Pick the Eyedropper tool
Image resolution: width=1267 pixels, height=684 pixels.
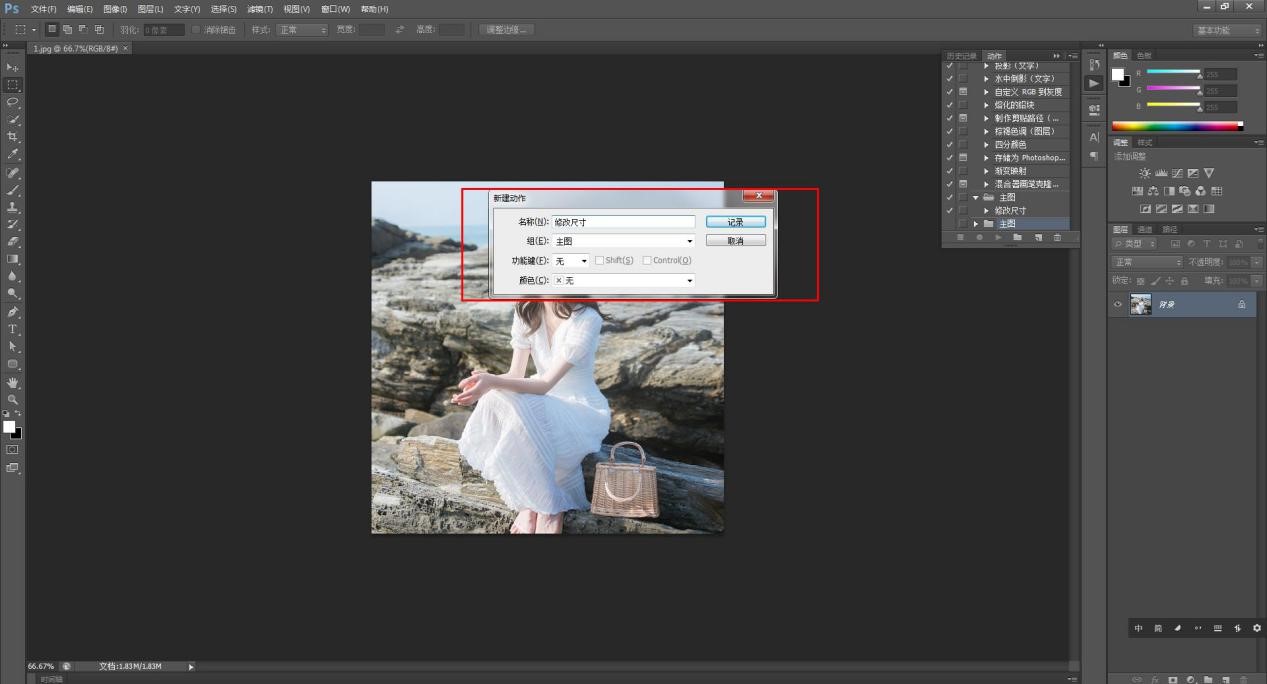13,155
